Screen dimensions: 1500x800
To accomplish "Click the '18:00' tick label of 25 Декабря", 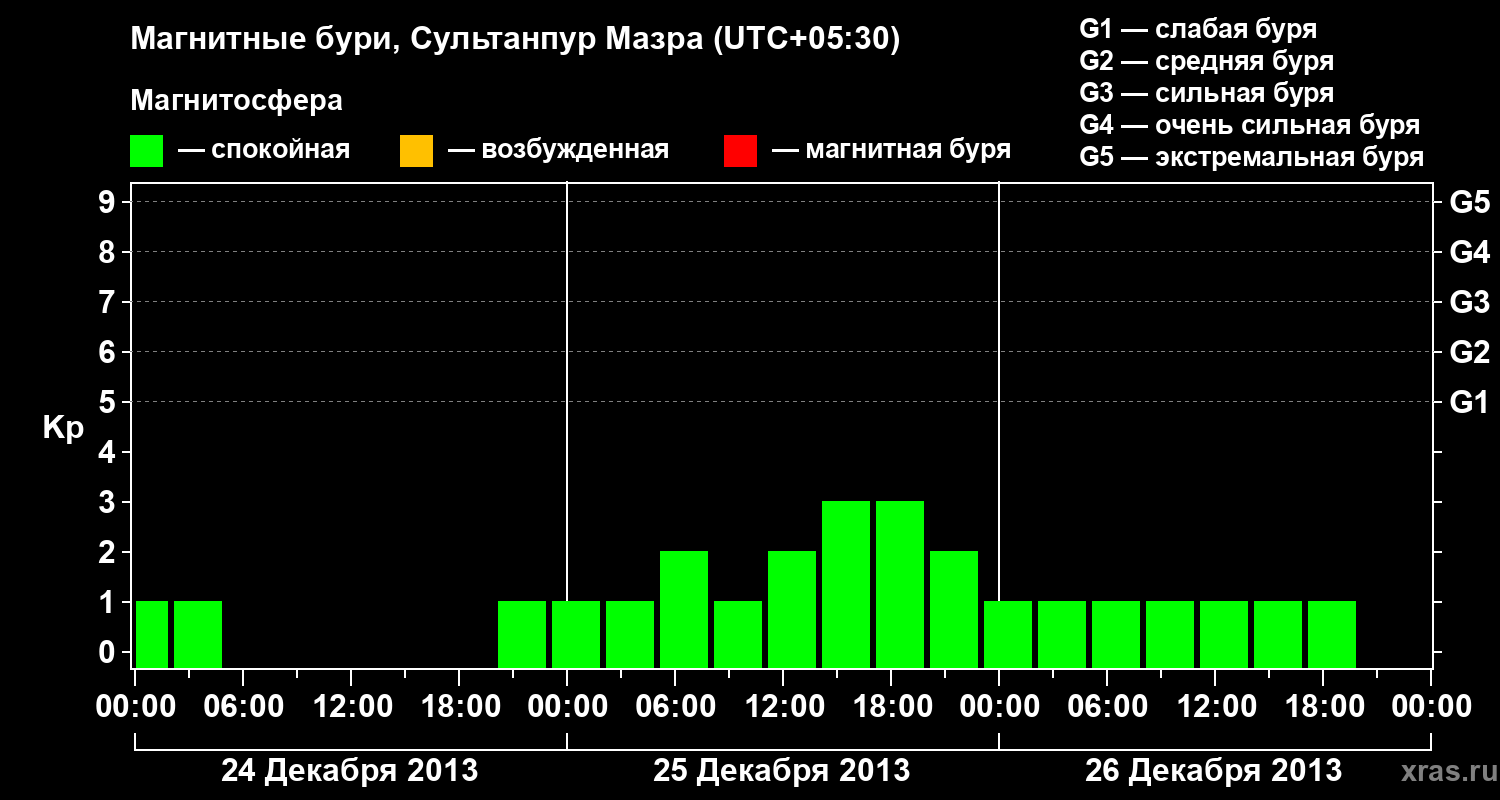I will 891,706.
